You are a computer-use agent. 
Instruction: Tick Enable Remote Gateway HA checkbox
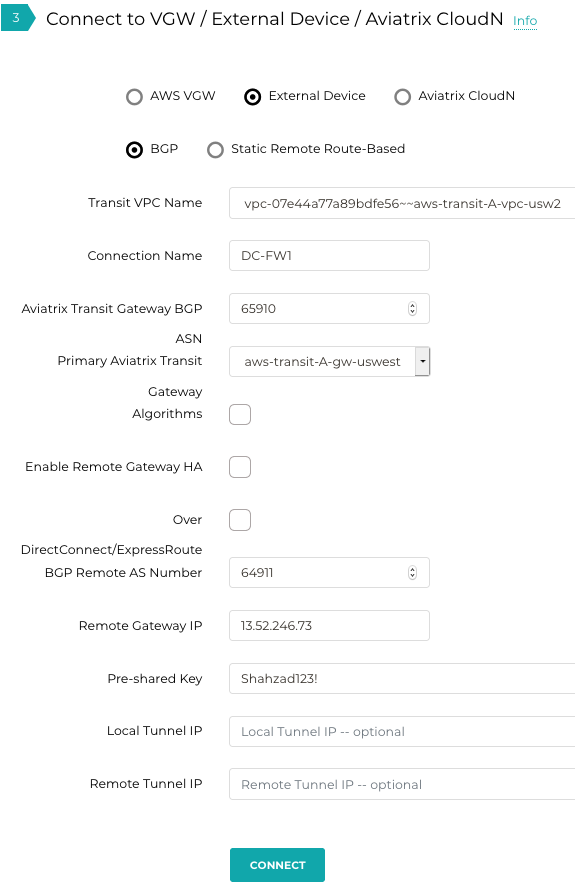pos(240,467)
